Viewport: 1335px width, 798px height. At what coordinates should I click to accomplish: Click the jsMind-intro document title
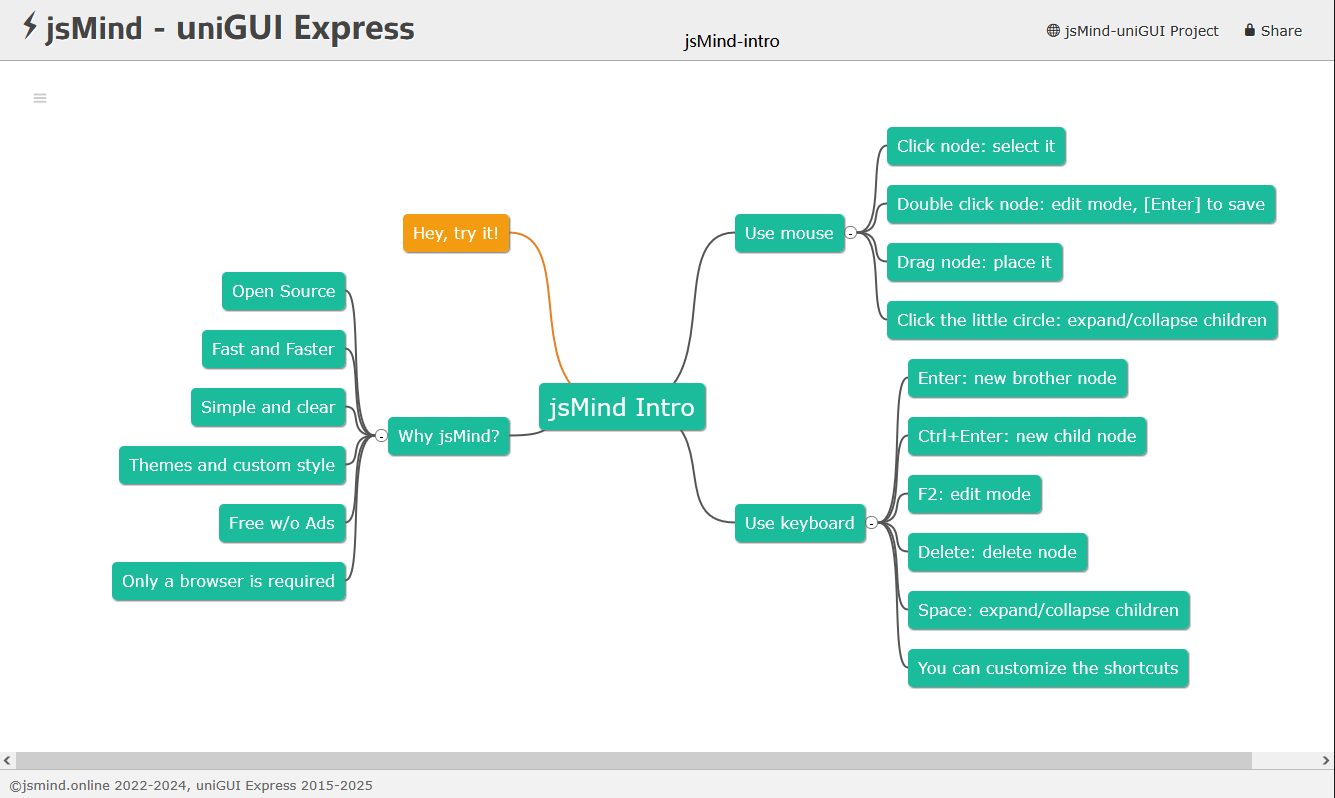[x=732, y=41]
